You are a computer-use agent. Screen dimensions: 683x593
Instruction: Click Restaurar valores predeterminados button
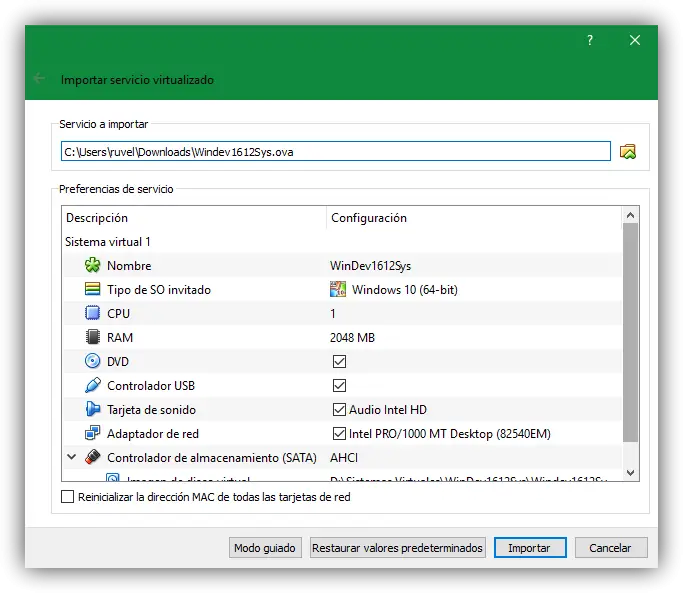398,548
